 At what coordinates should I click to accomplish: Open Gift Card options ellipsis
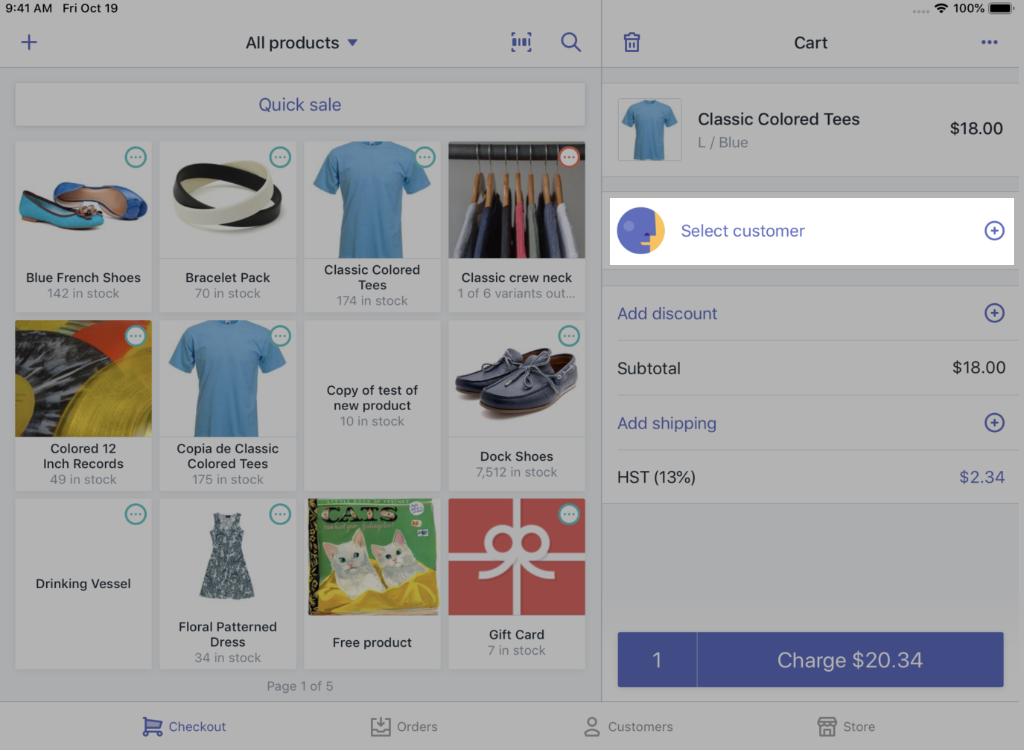[x=569, y=514]
